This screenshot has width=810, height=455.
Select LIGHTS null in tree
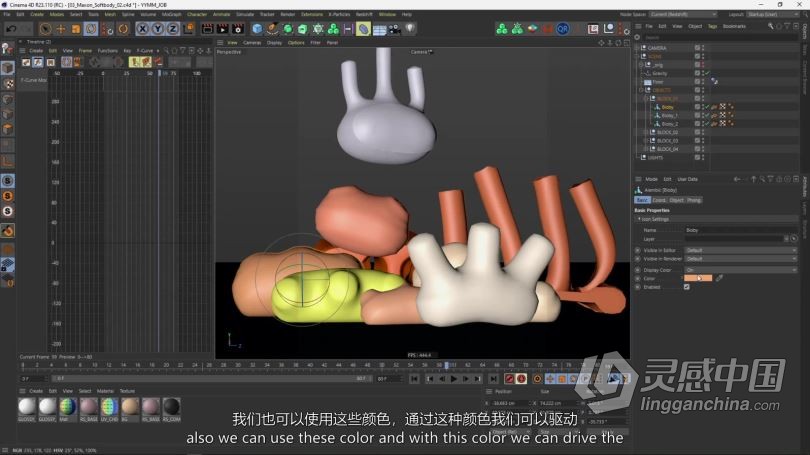655,158
